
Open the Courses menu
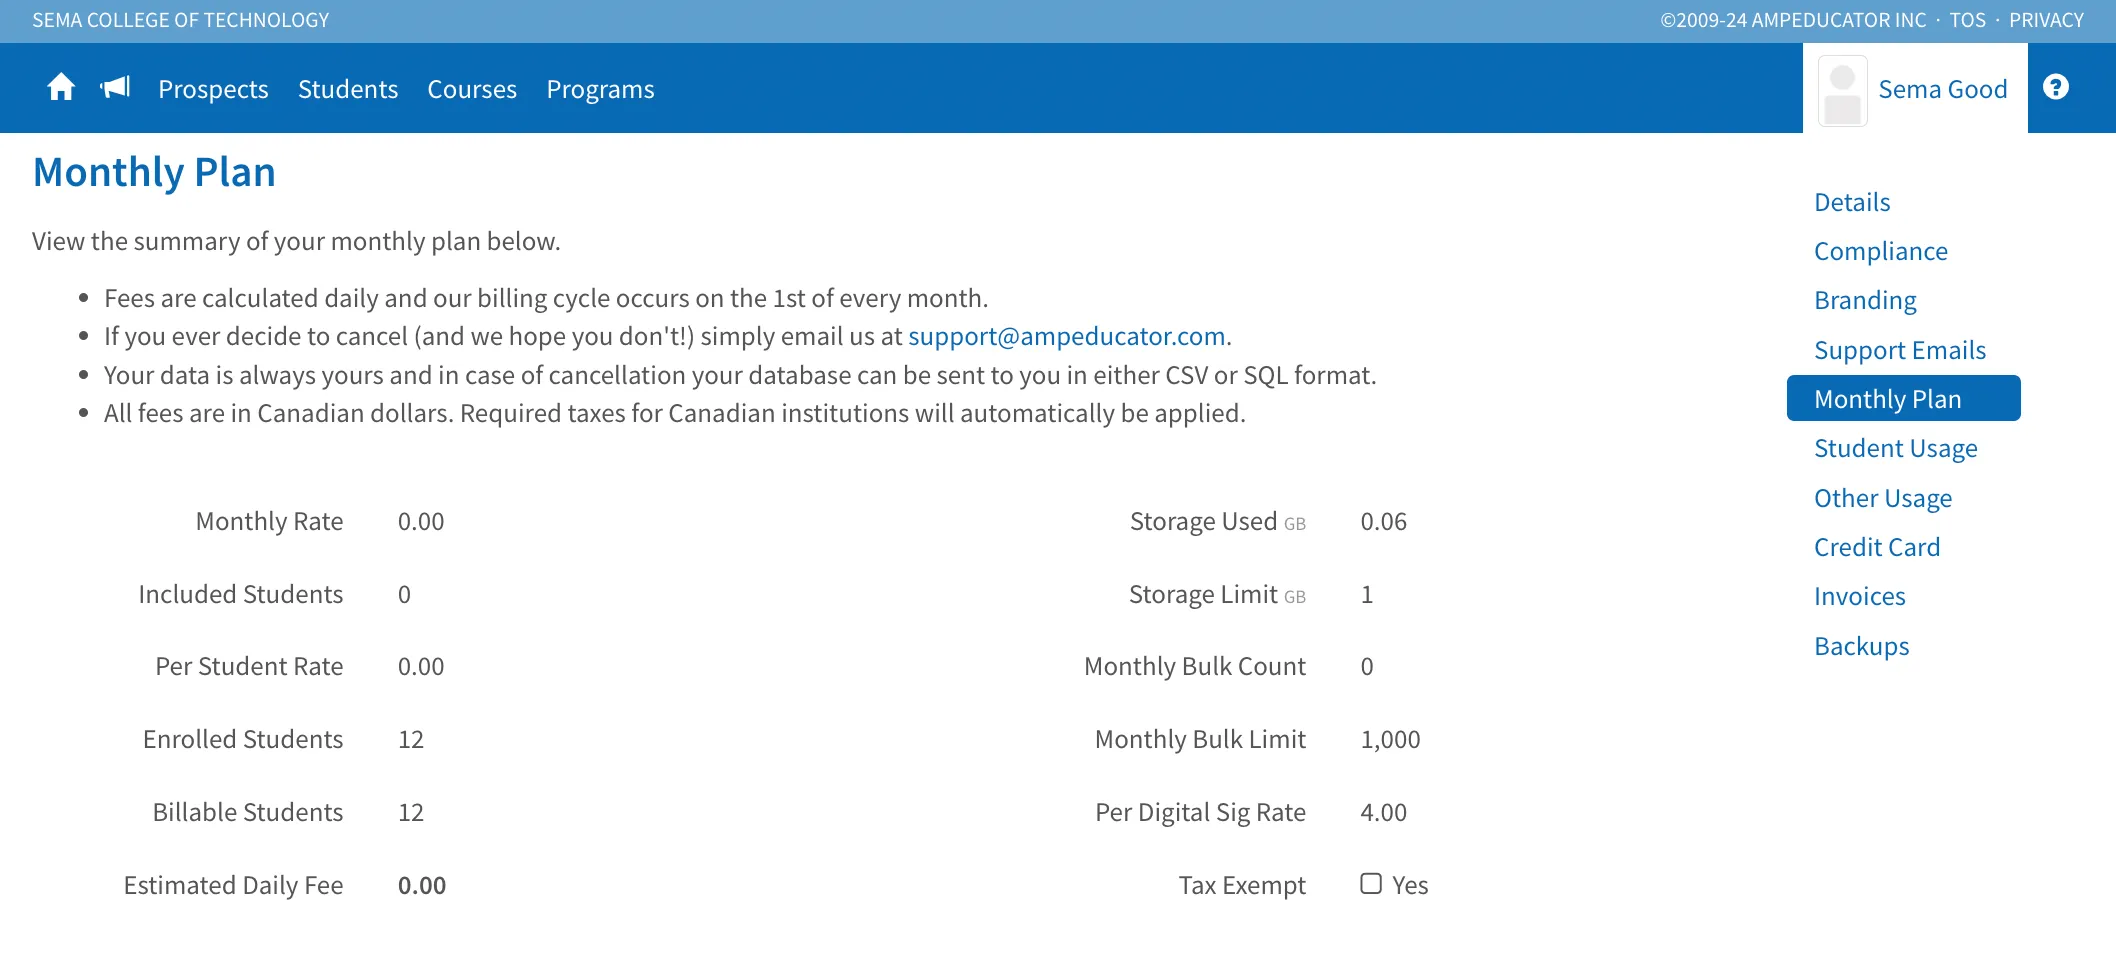pyautogui.click(x=472, y=89)
